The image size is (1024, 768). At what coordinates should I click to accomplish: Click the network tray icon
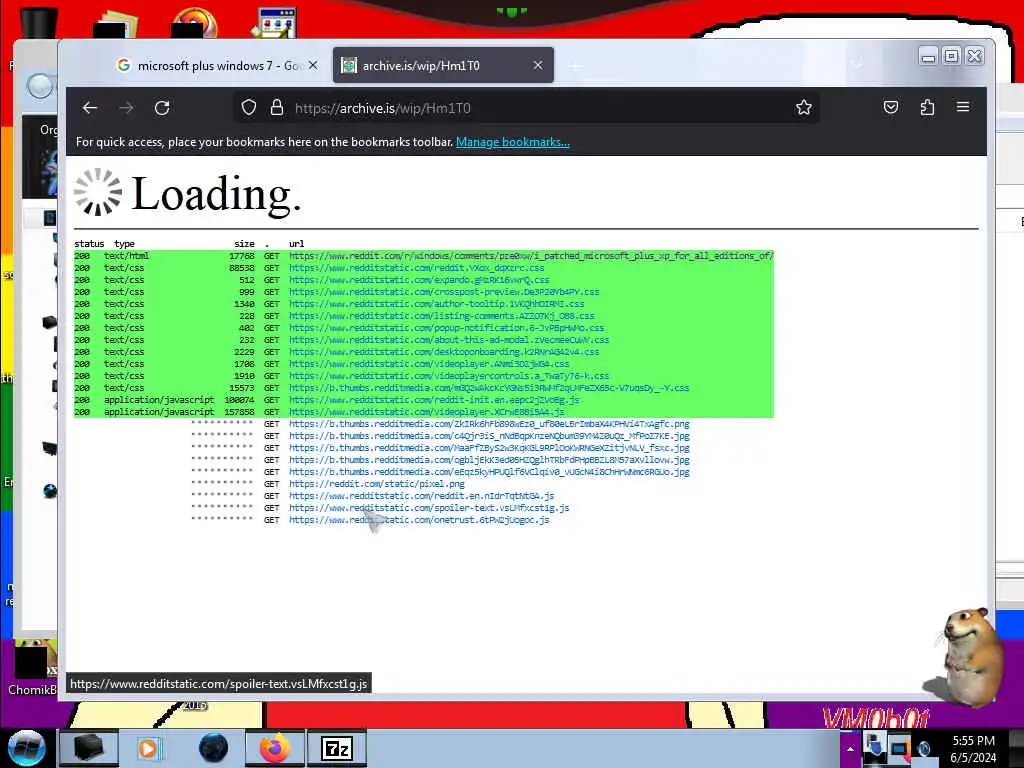coord(899,748)
